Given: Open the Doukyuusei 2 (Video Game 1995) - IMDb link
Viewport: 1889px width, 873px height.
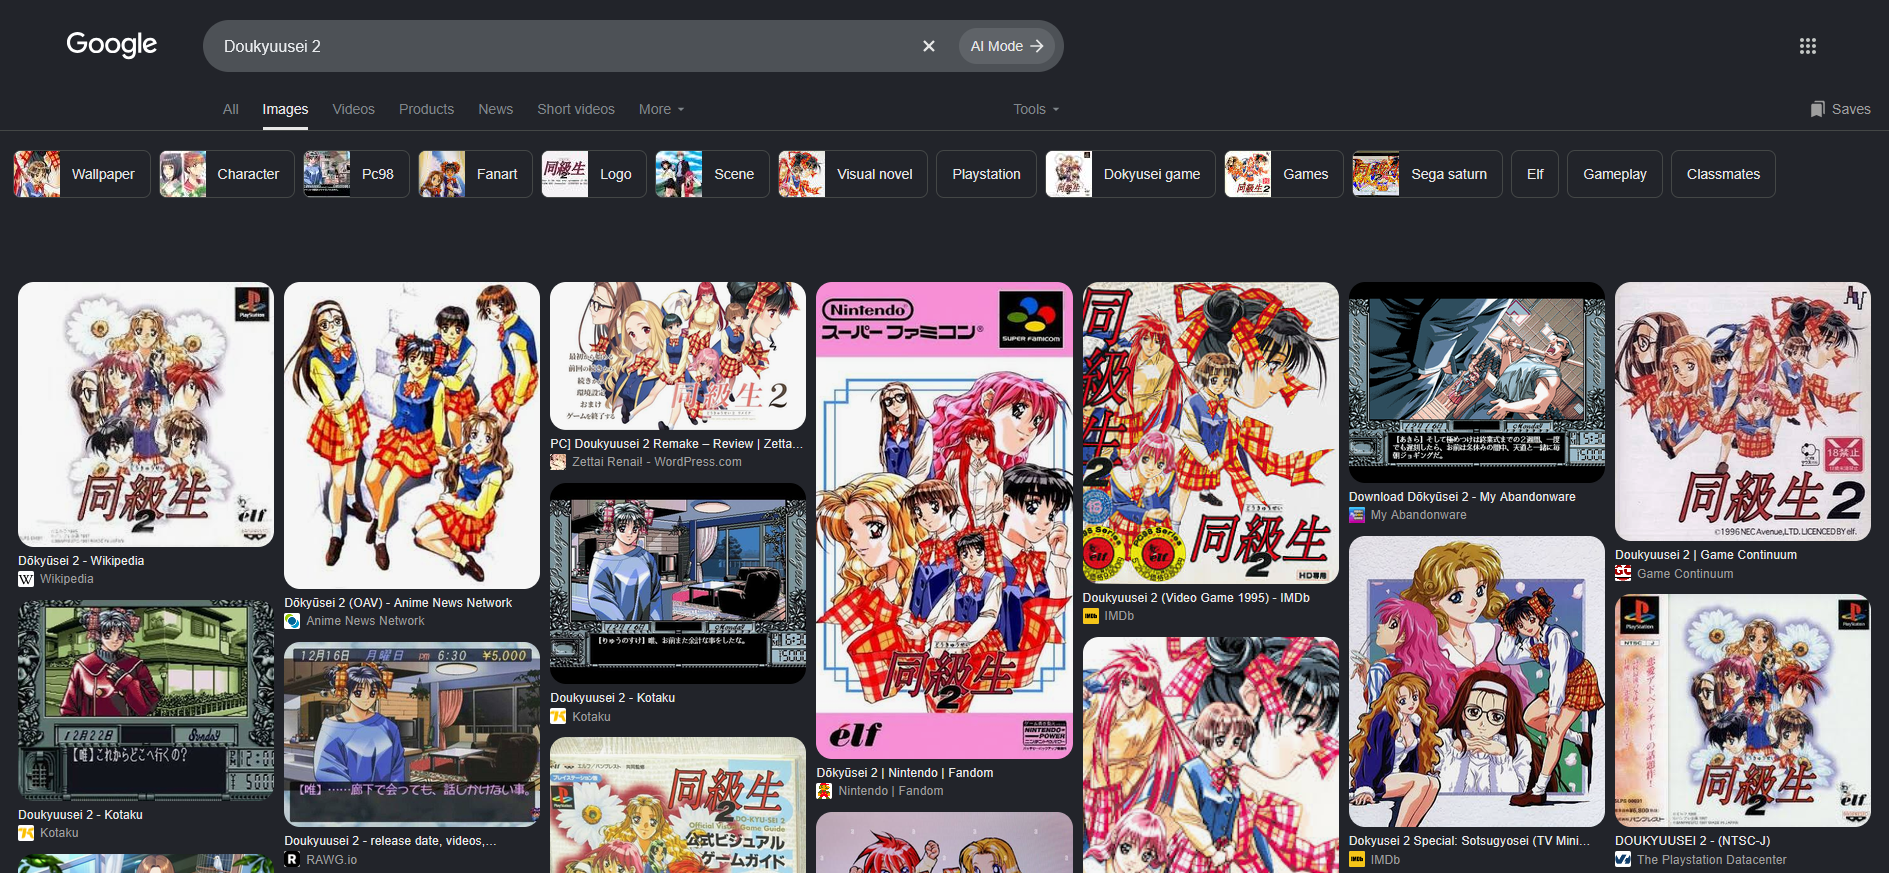Looking at the screenshot, I should pyautogui.click(x=1196, y=598).
